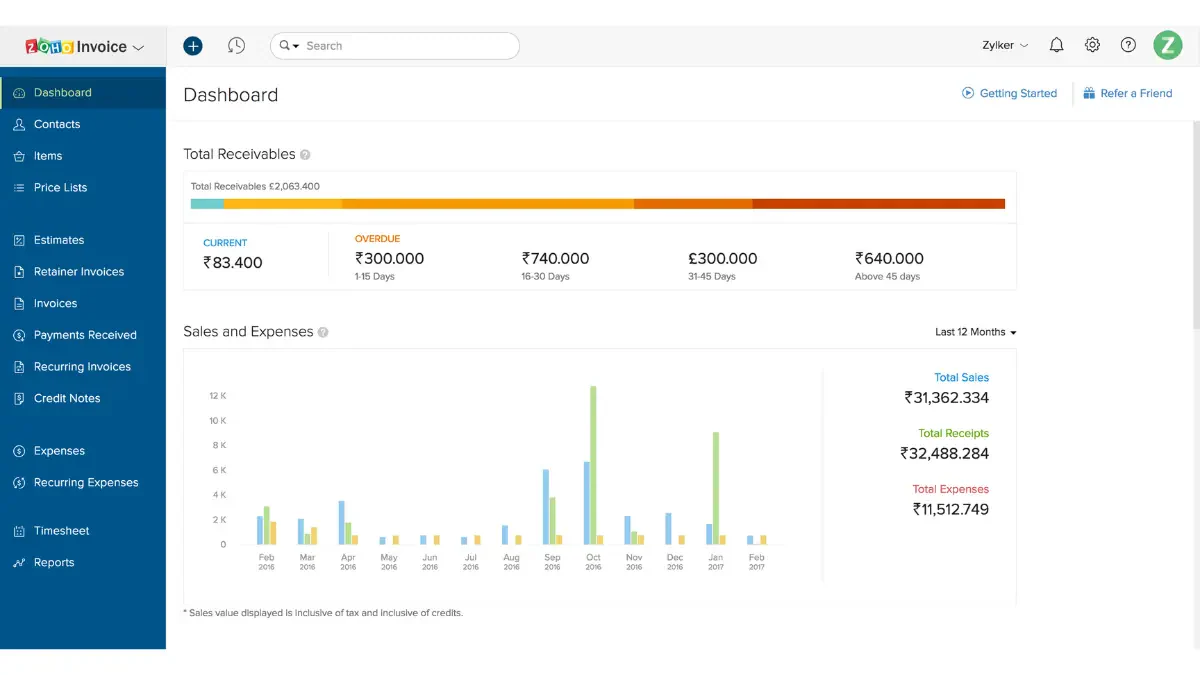Screen dimensions: 1200x675
Task: Click the green Jan 2017 receipts bar
Action: pos(716,488)
